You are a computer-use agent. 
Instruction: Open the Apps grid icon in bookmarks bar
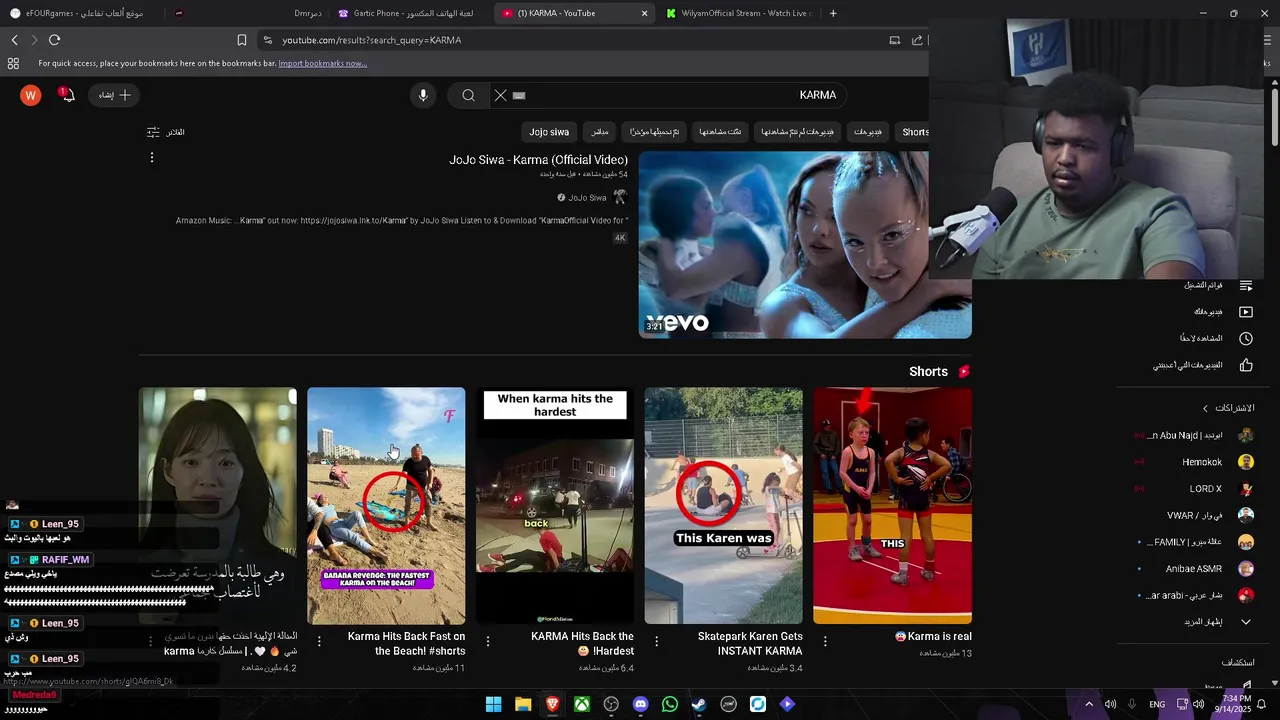coord(13,63)
